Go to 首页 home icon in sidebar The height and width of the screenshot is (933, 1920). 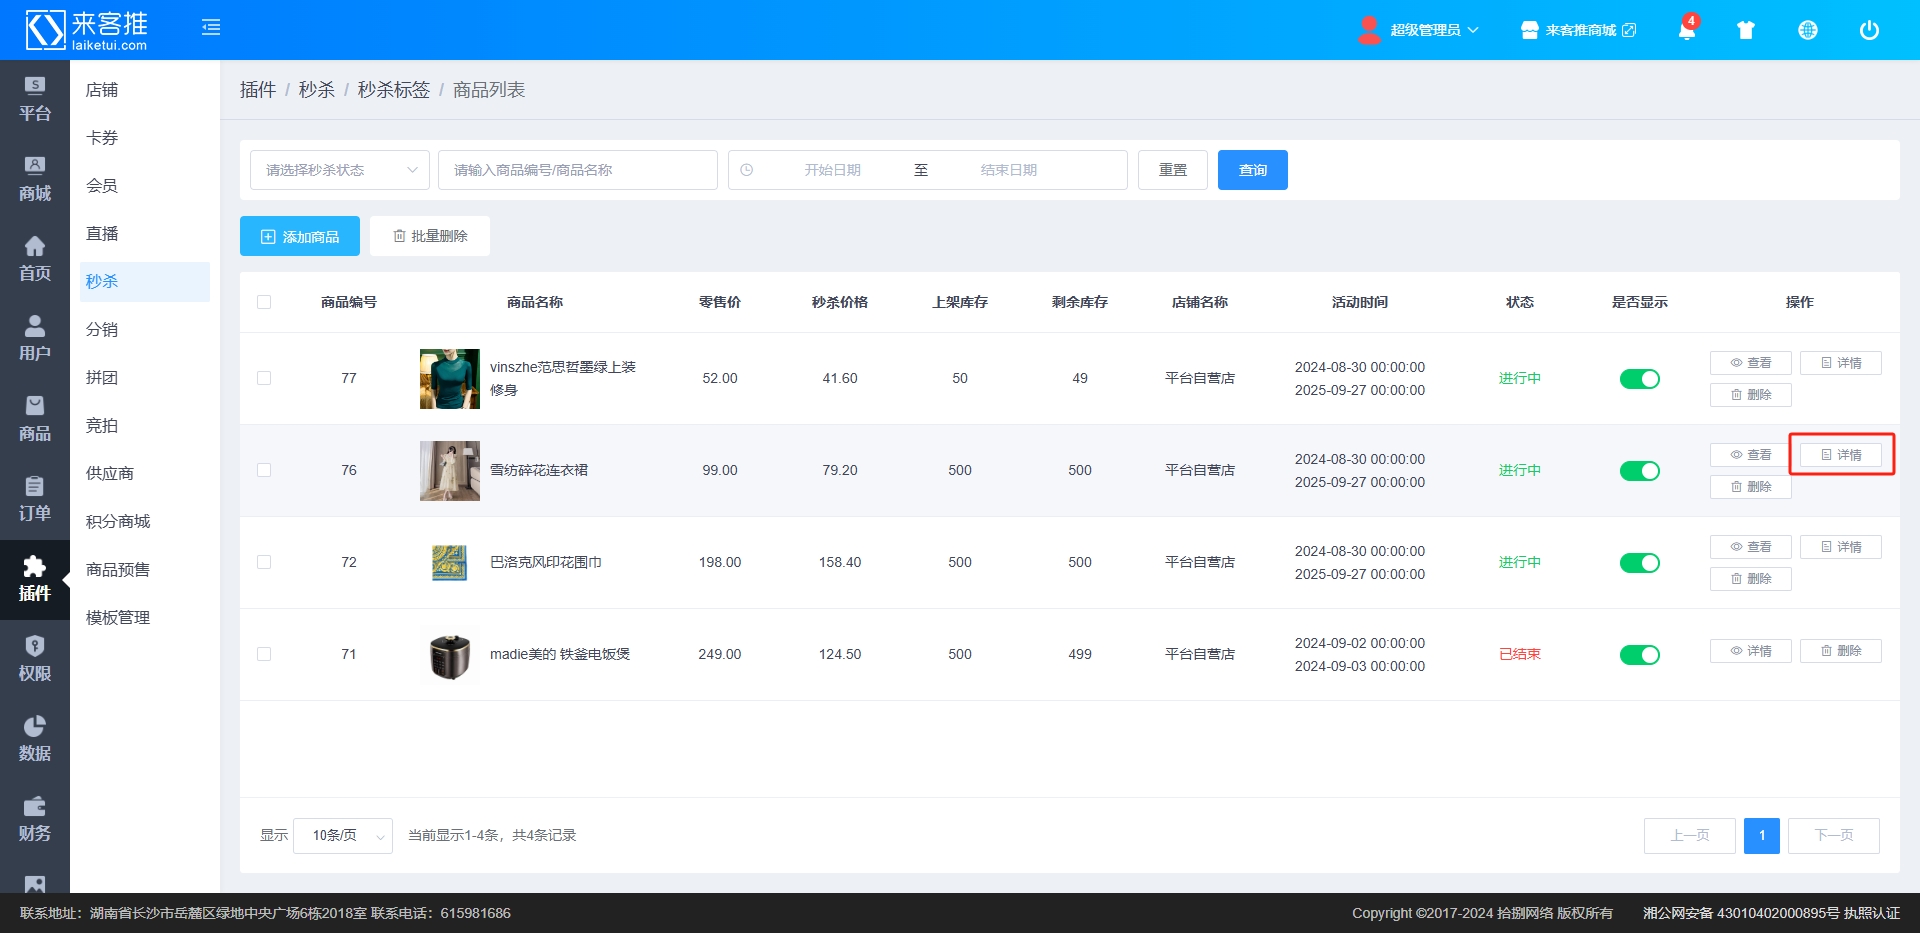[34, 259]
